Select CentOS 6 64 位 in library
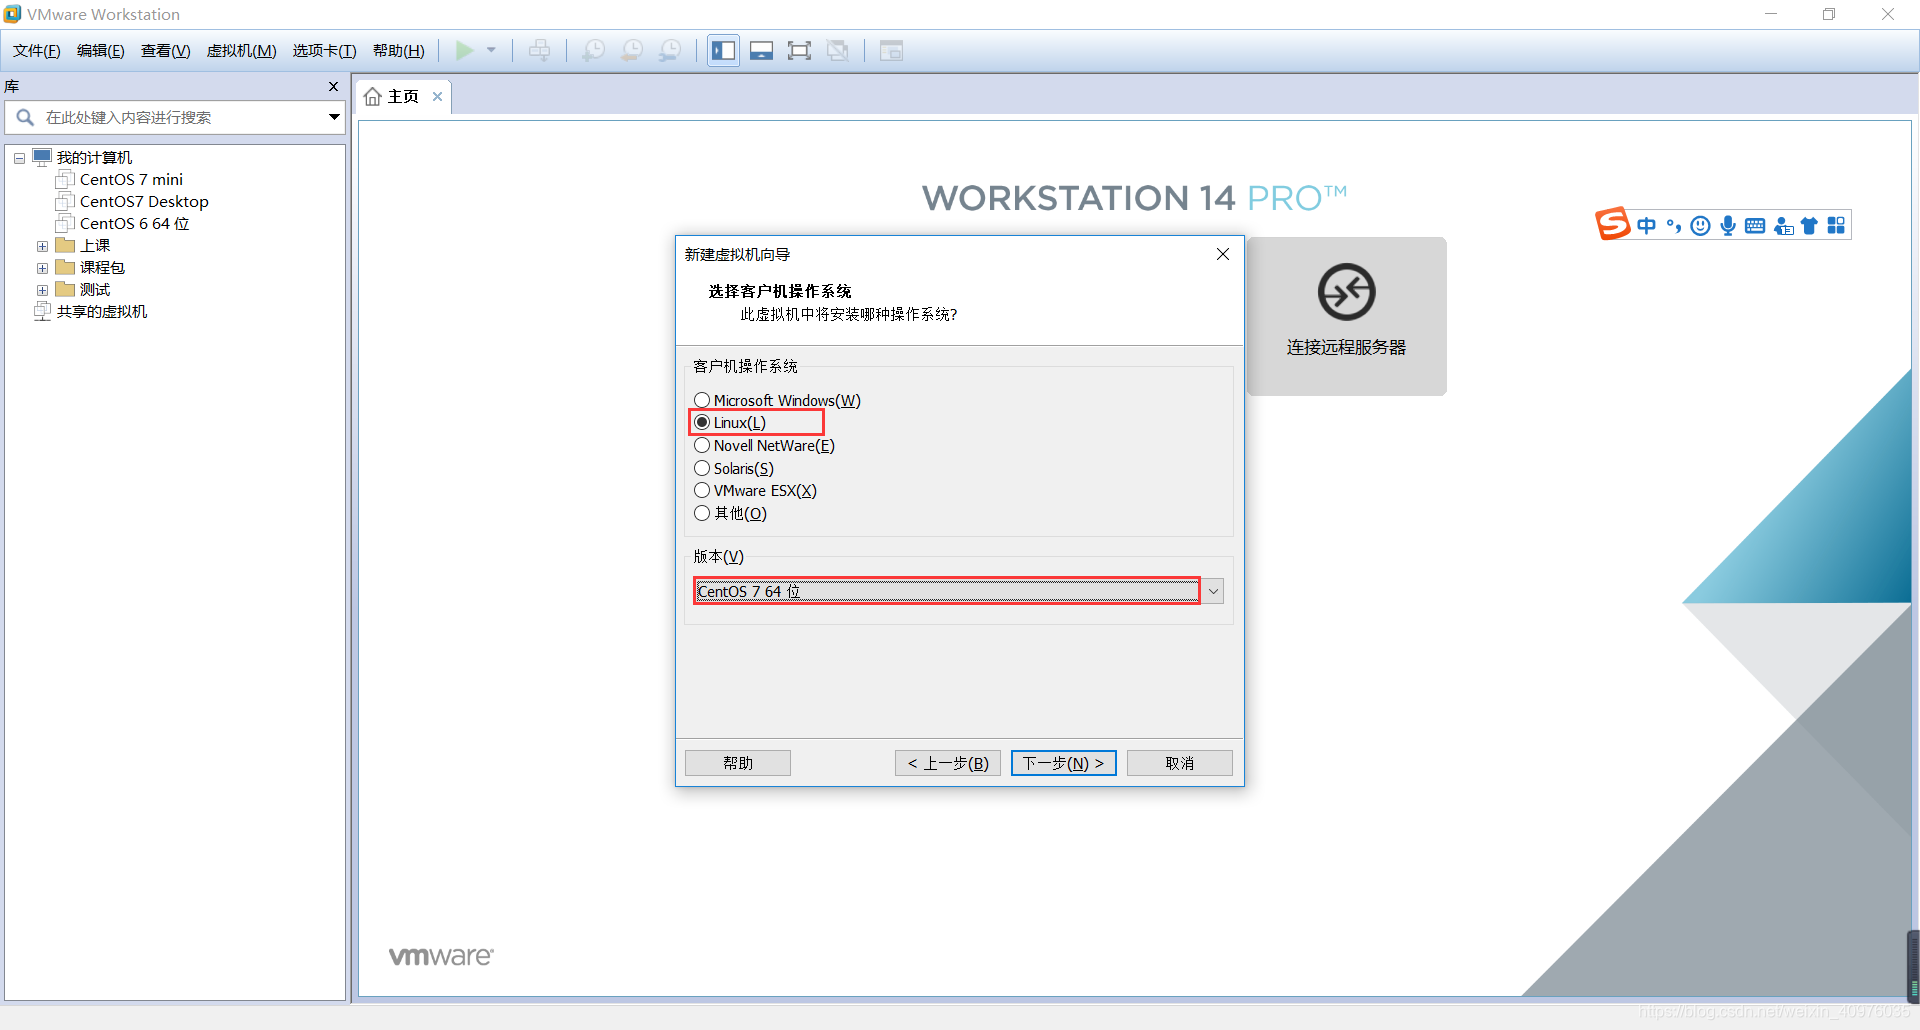The height and width of the screenshot is (1030, 1920). 134,224
